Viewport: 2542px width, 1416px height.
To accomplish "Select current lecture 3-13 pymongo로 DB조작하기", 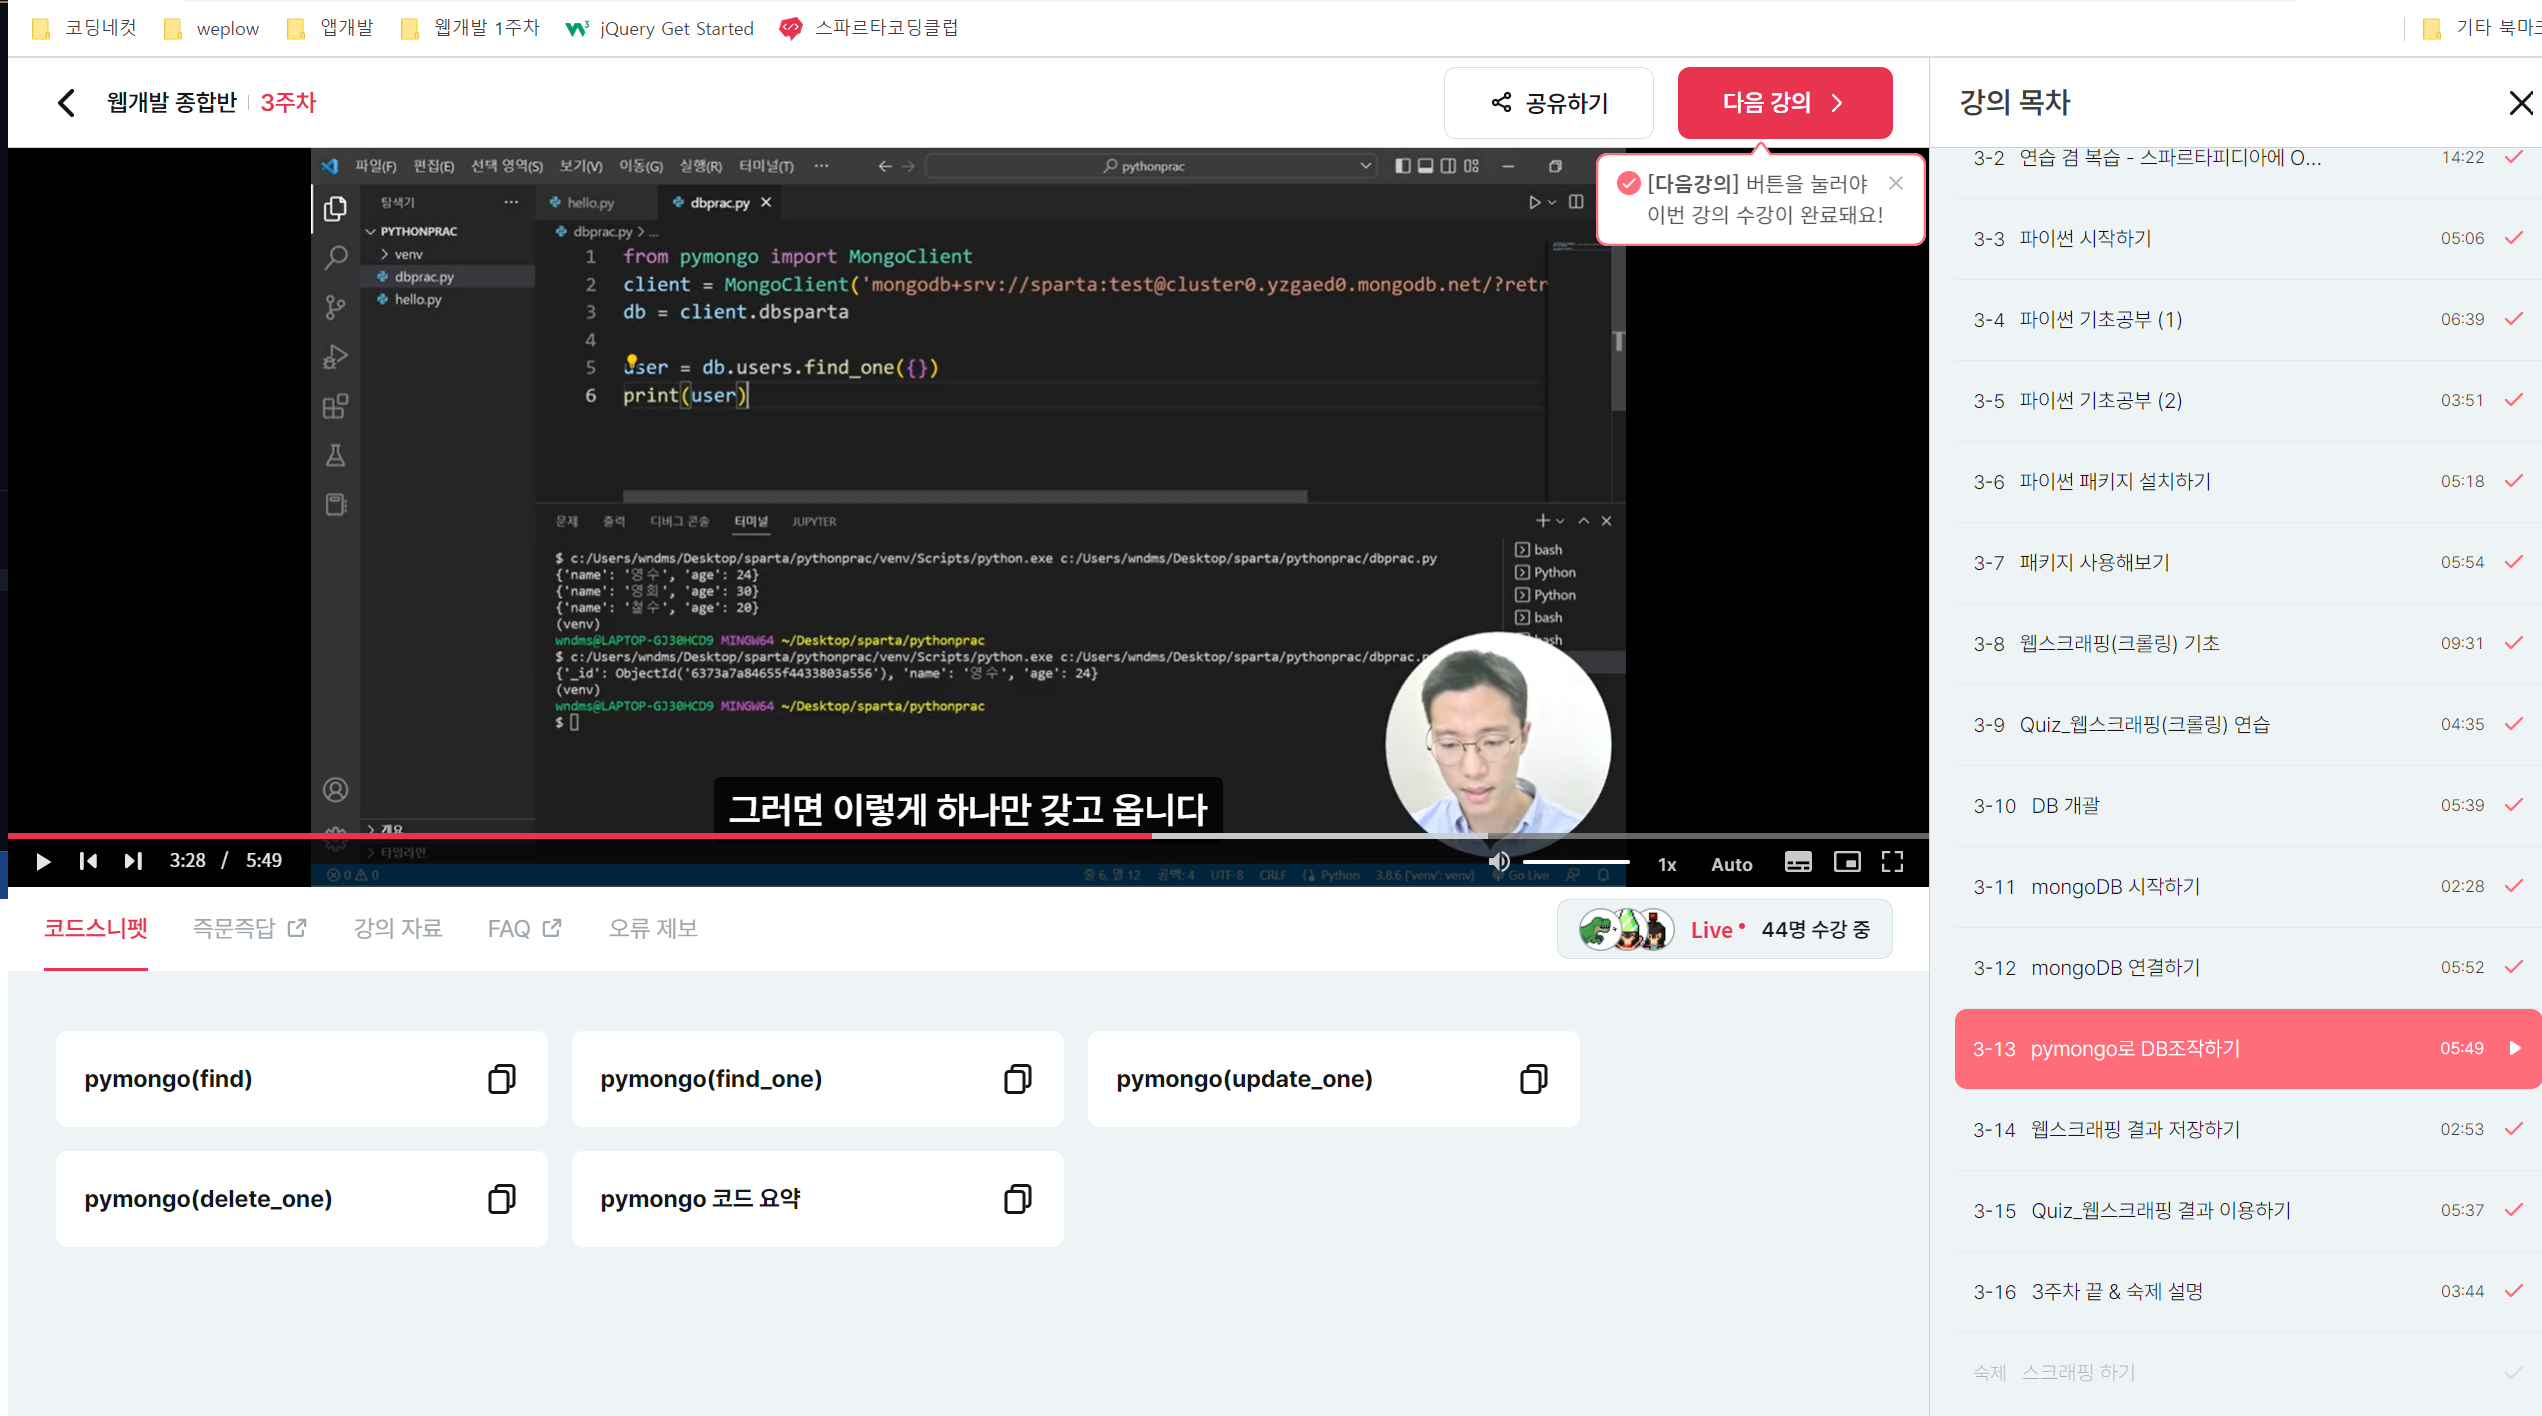I will (x=2248, y=1049).
